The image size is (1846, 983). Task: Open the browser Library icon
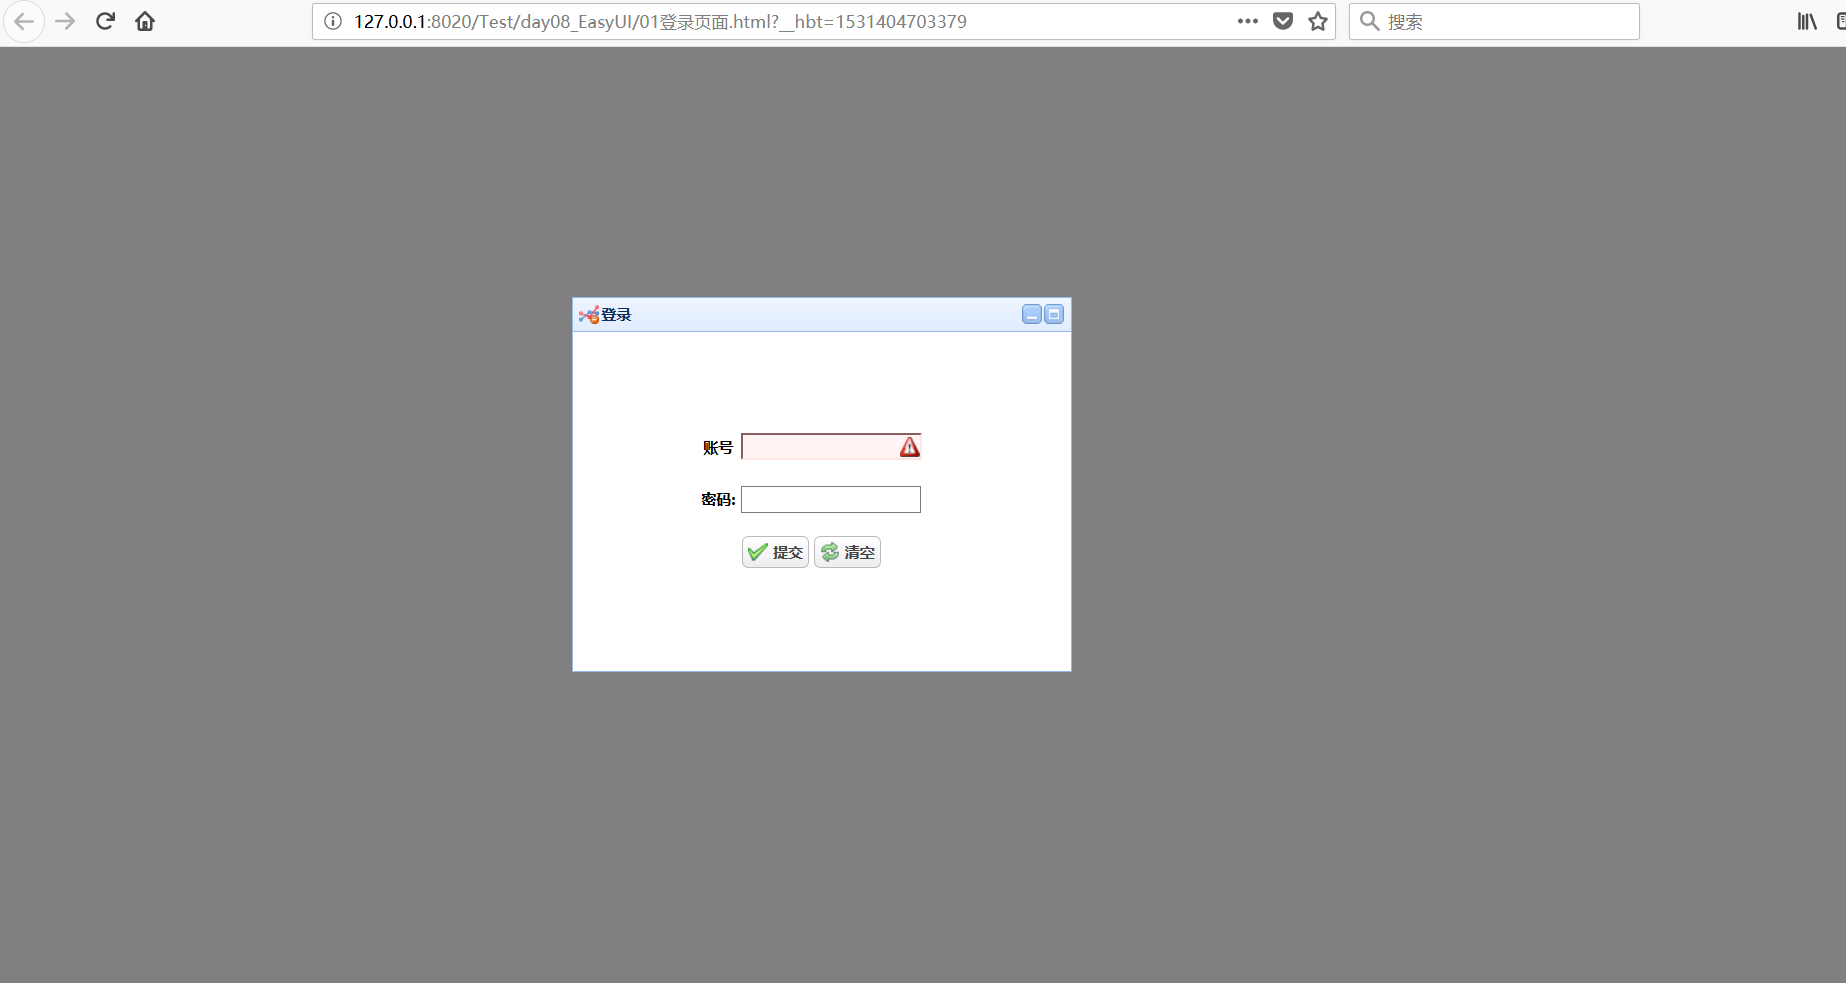[x=1807, y=21]
